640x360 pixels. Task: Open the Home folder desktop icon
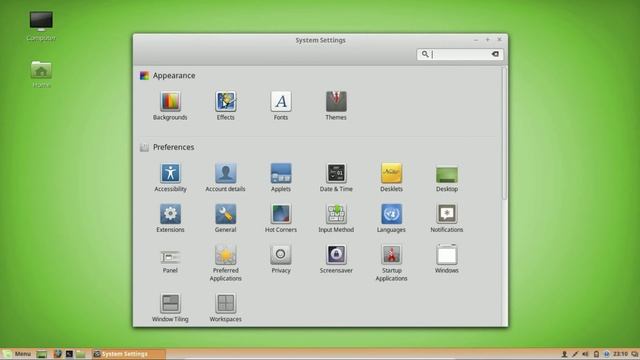(x=41, y=74)
